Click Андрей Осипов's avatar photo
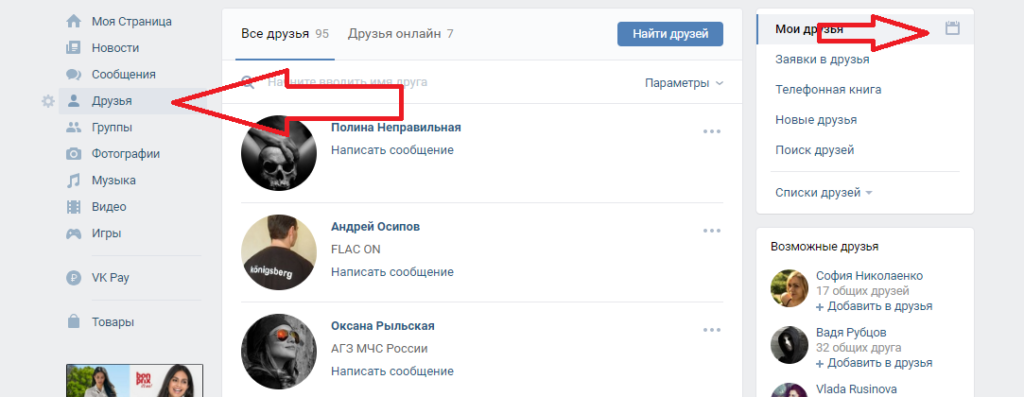 pyautogui.click(x=279, y=252)
